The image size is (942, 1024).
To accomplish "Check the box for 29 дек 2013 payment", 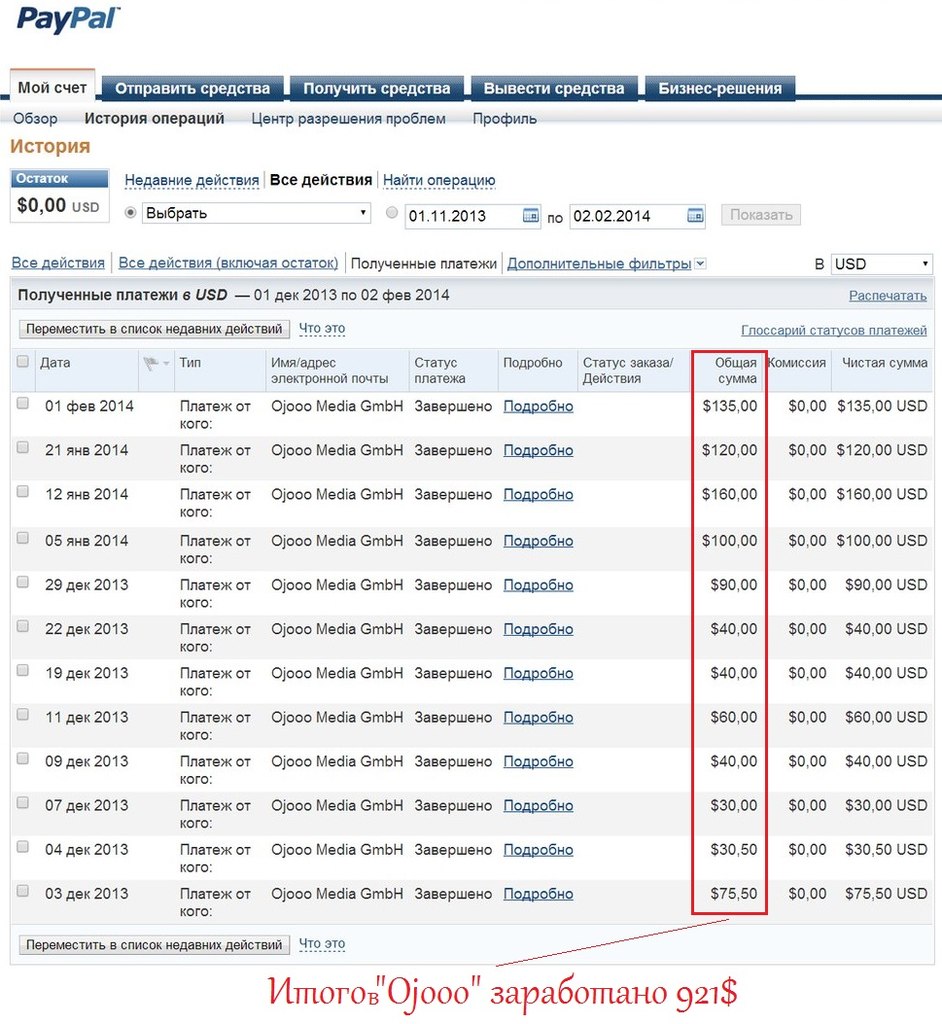I will pyautogui.click(x=23, y=582).
